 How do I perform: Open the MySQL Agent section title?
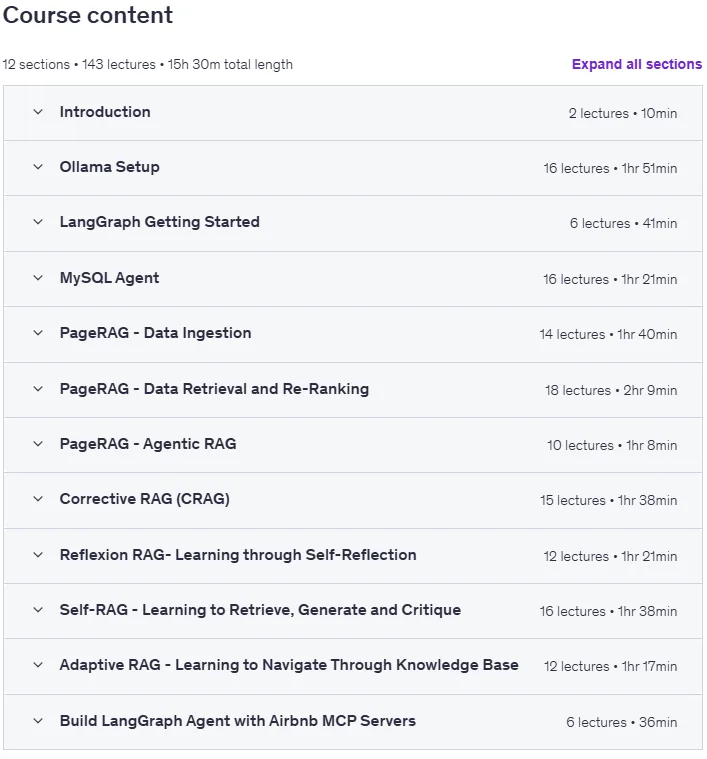click(x=109, y=278)
